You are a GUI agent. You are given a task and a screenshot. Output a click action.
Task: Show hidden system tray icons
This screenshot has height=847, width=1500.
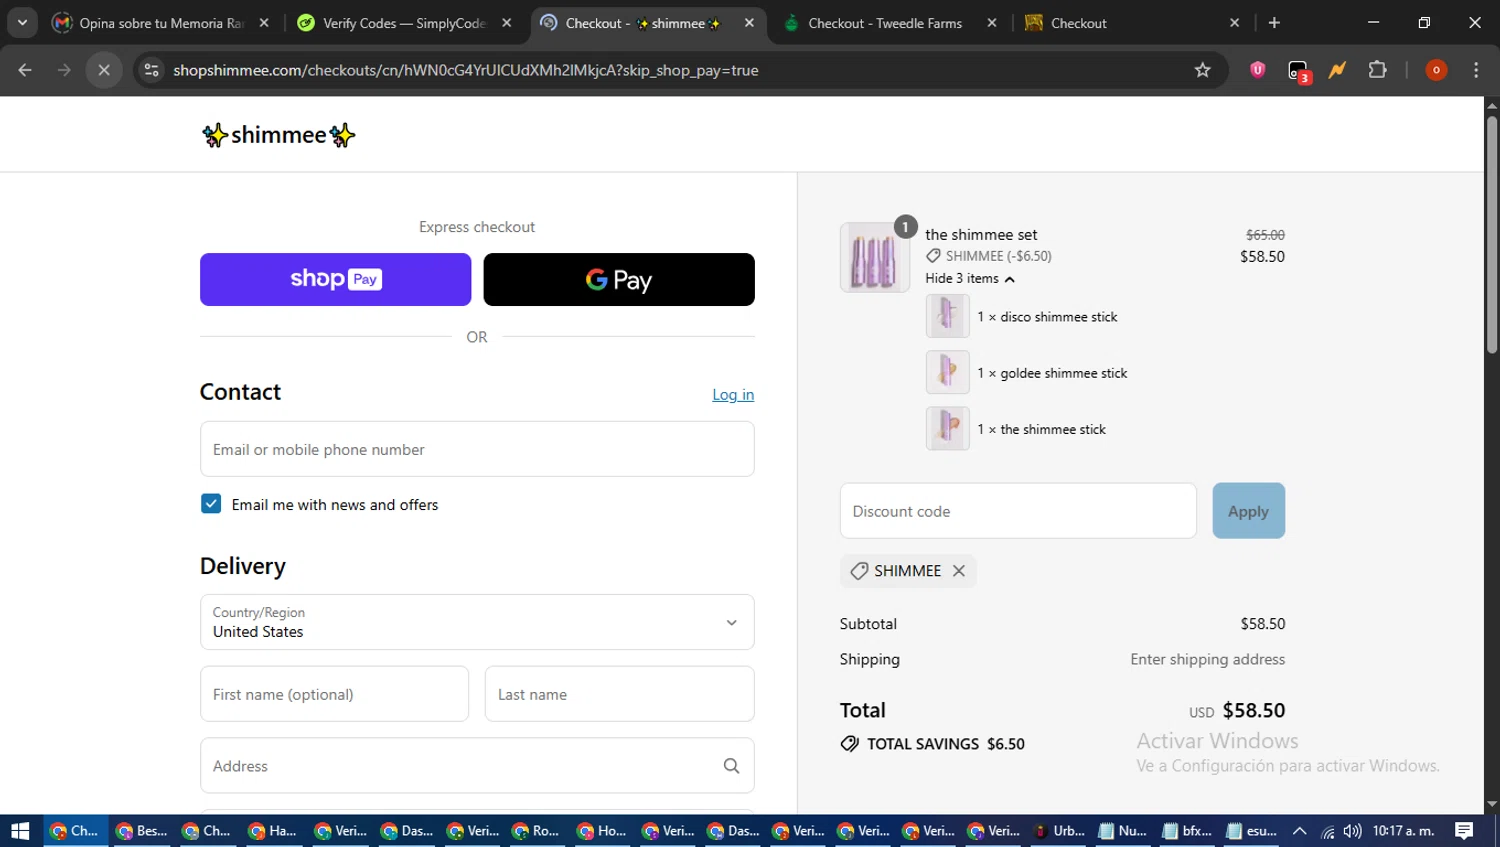click(1300, 831)
